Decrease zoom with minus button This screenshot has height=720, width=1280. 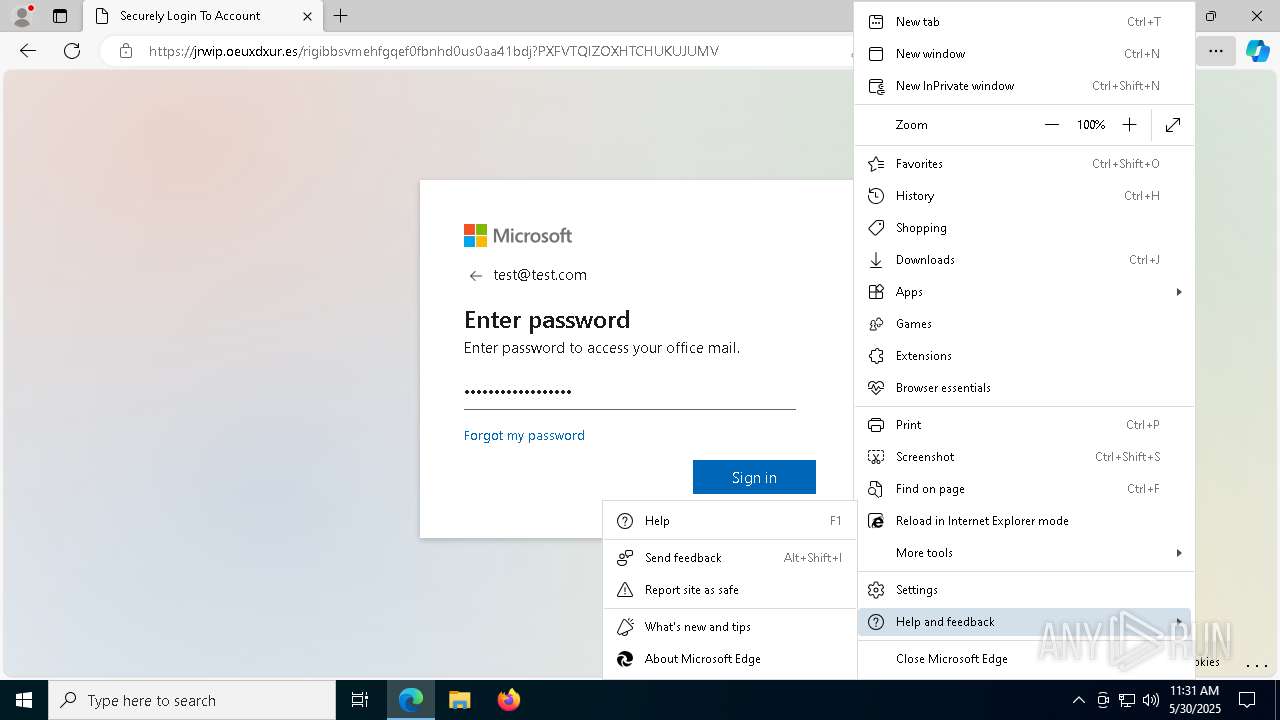[1051, 125]
